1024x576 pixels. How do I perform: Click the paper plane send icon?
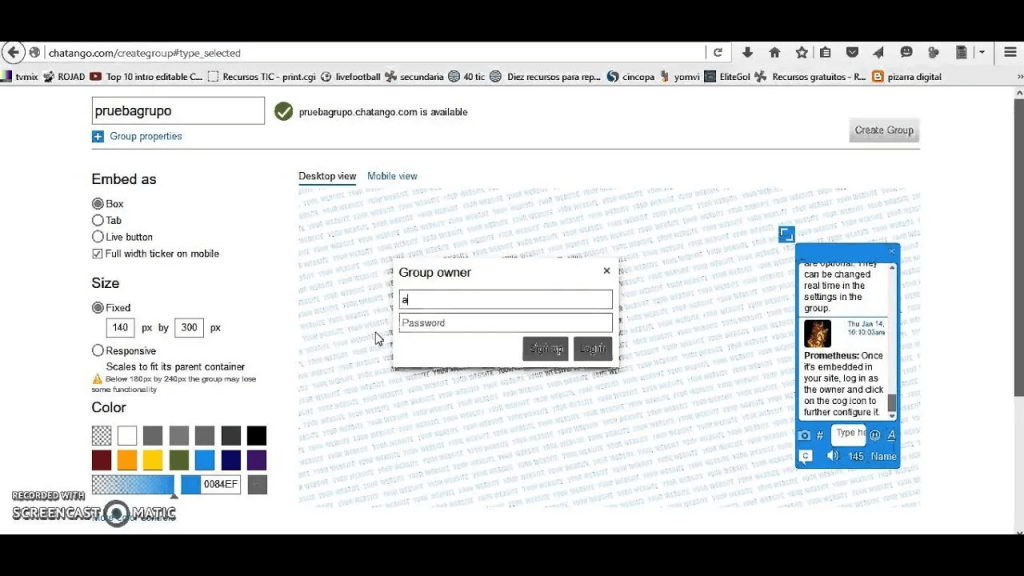click(878, 53)
